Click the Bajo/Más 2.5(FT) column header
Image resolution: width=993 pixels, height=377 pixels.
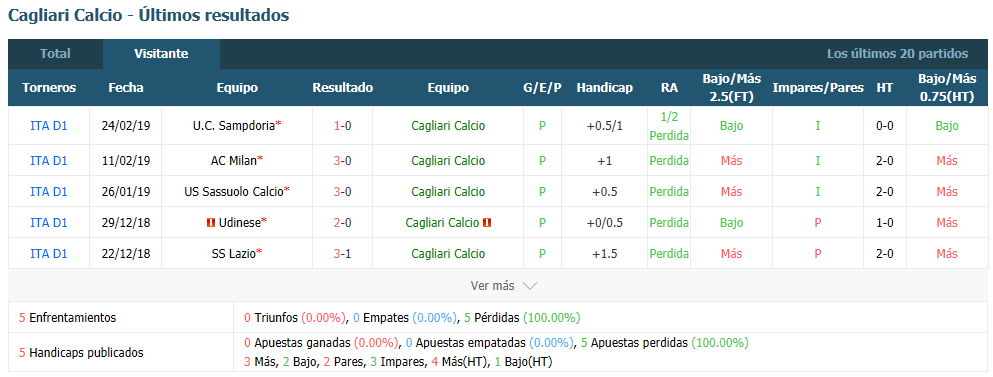click(x=731, y=88)
